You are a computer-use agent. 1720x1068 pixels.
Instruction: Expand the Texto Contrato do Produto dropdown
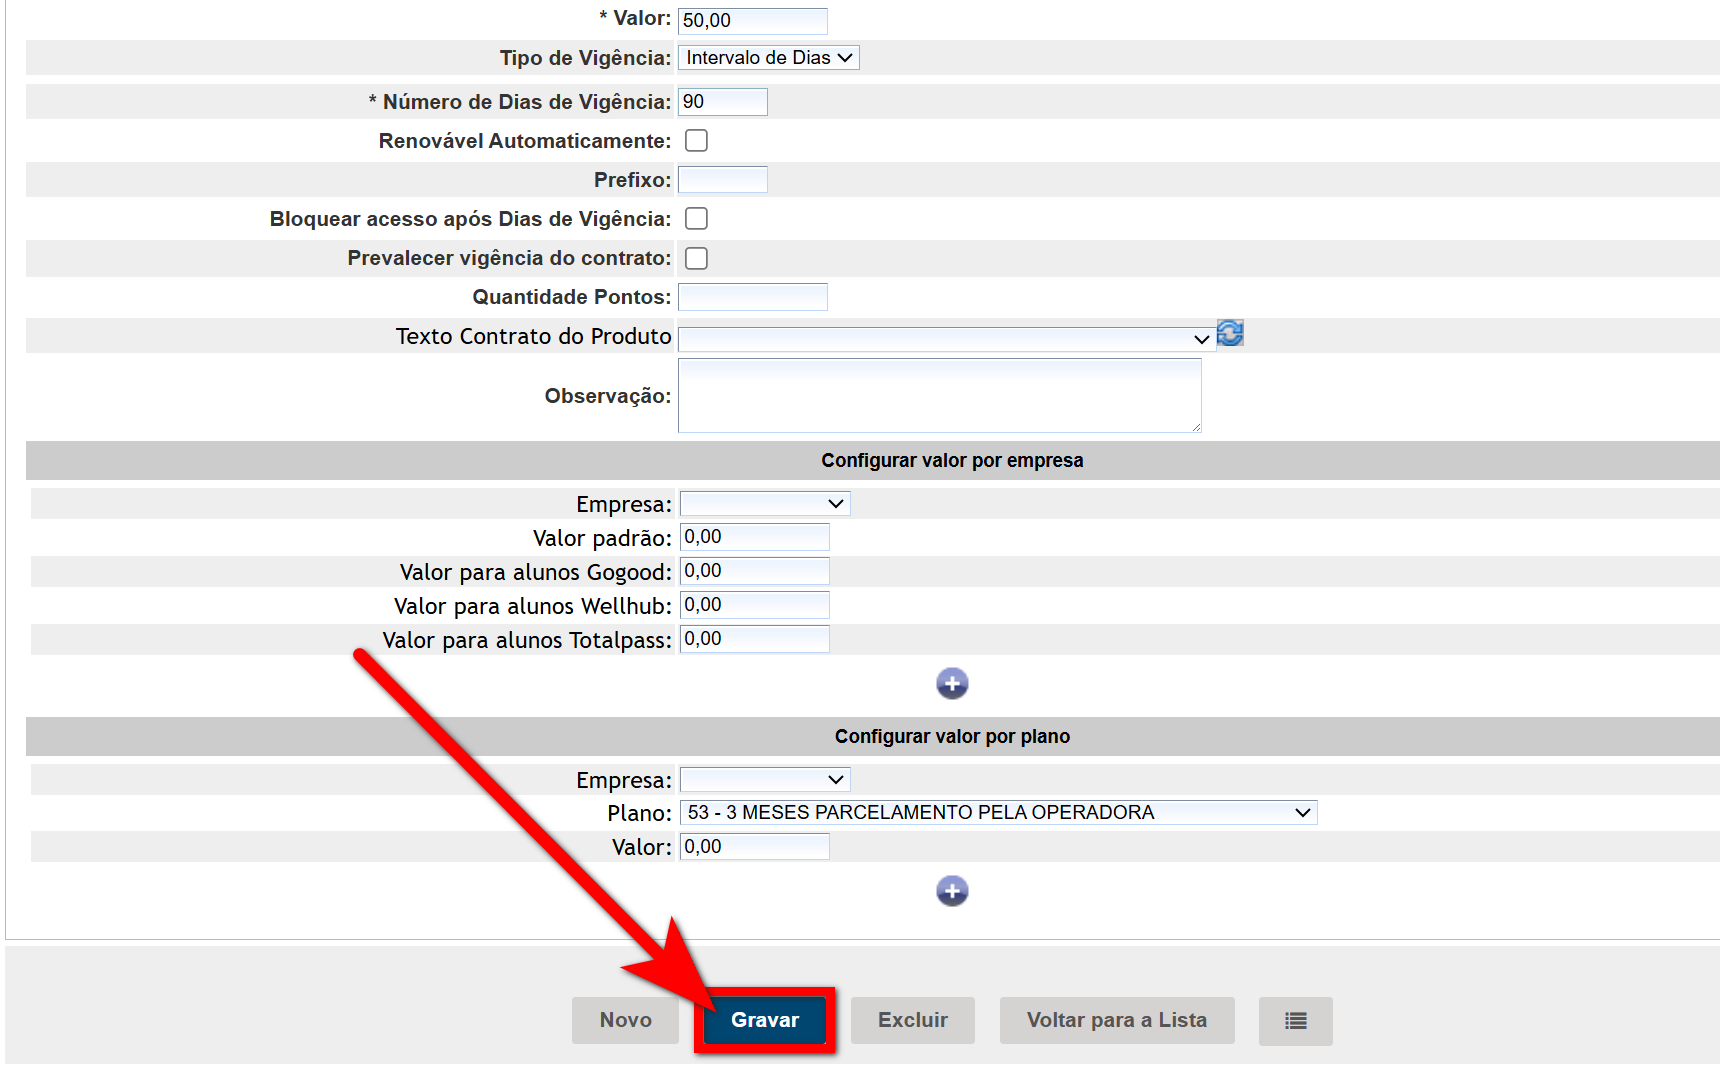coord(945,339)
